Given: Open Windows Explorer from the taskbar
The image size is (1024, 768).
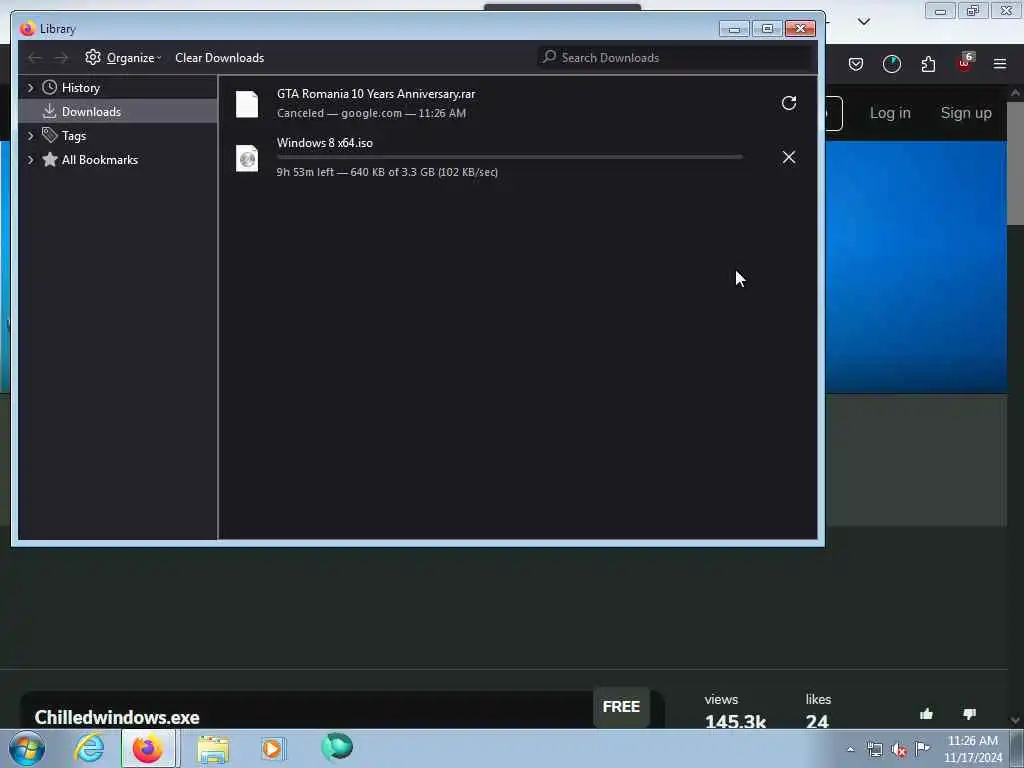Looking at the screenshot, I should click(213, 749).
